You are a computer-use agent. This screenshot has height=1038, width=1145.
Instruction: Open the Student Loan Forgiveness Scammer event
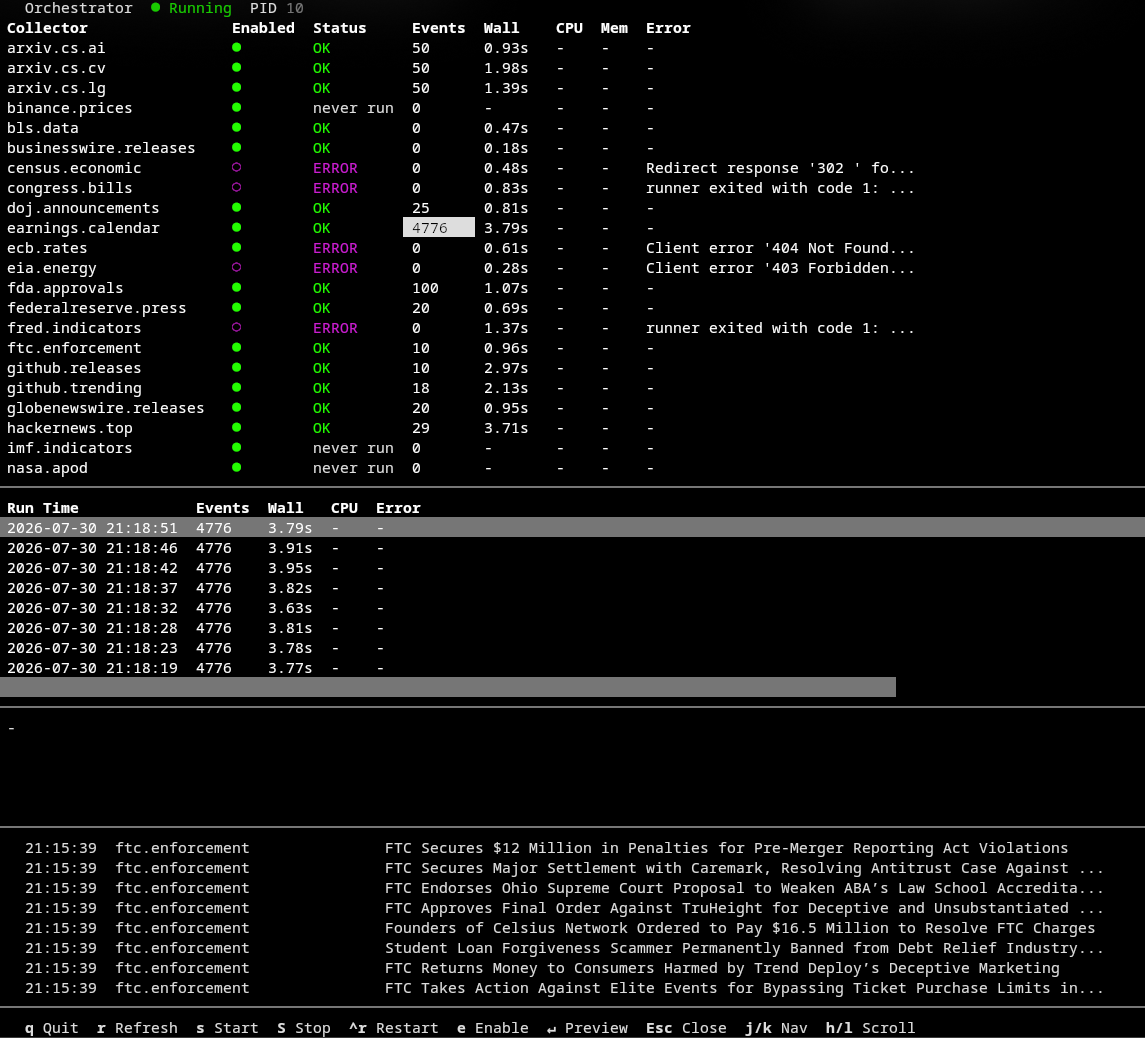(572, 948)
